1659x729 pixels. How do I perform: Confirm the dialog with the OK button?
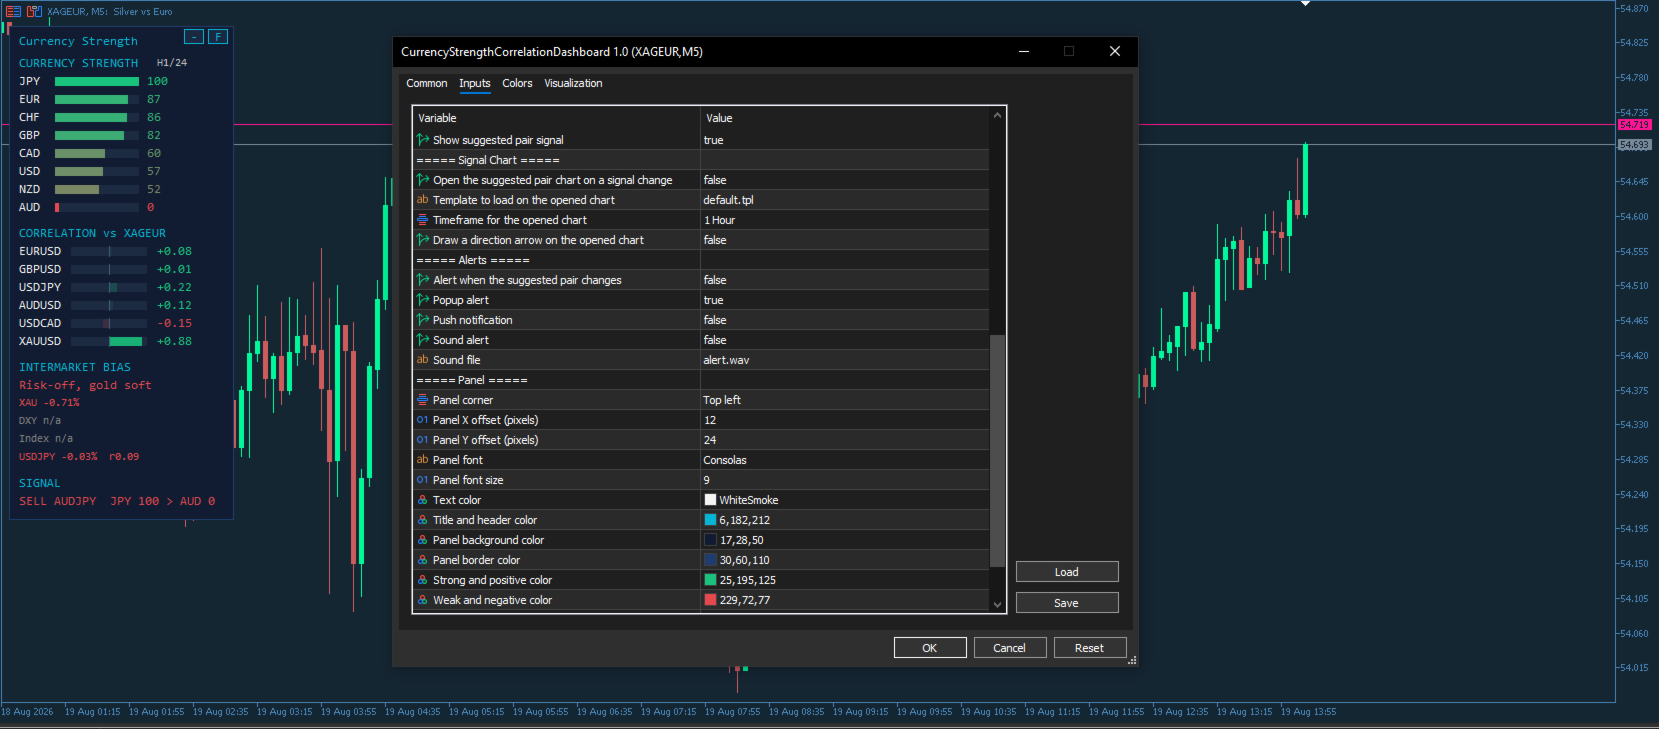[930, 648]
